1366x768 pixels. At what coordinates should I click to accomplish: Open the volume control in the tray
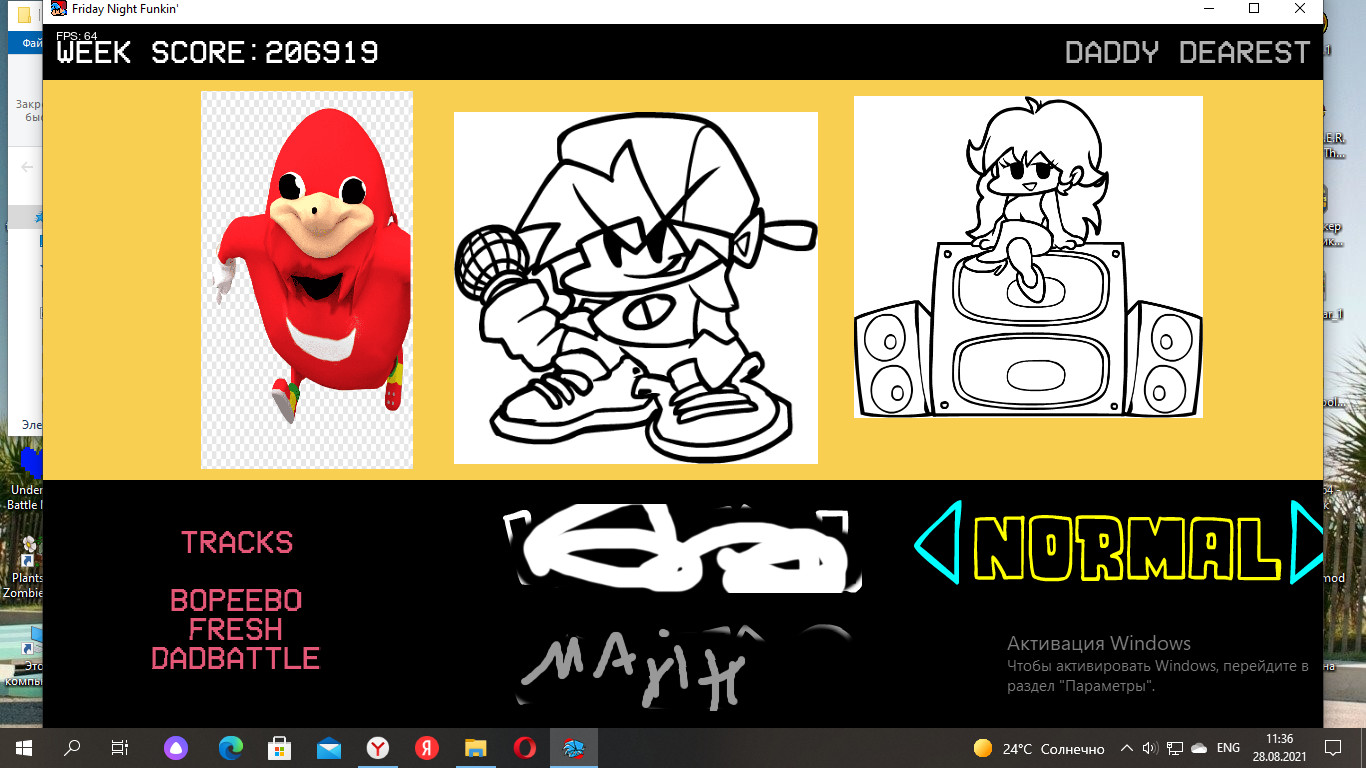pyautogui.click(x=1150, y=748)
